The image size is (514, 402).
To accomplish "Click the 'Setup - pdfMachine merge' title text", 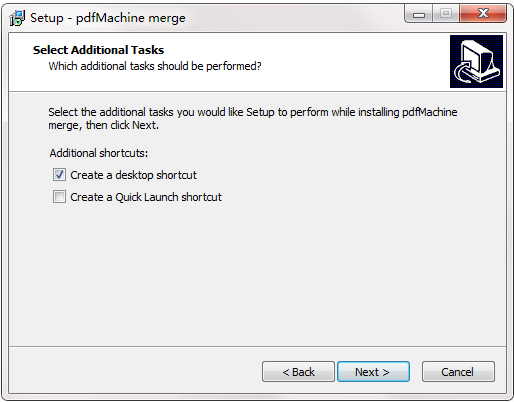I will coord(108,18).
